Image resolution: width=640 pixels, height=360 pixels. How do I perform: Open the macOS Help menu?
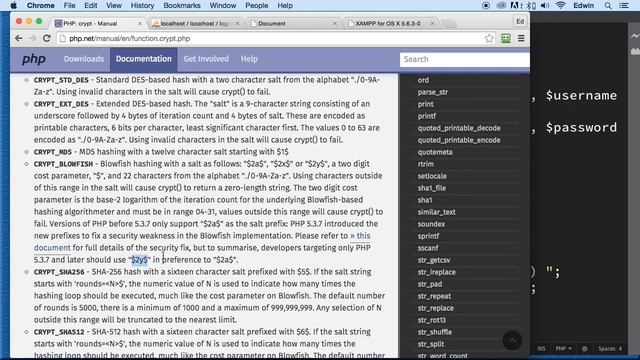285,6
